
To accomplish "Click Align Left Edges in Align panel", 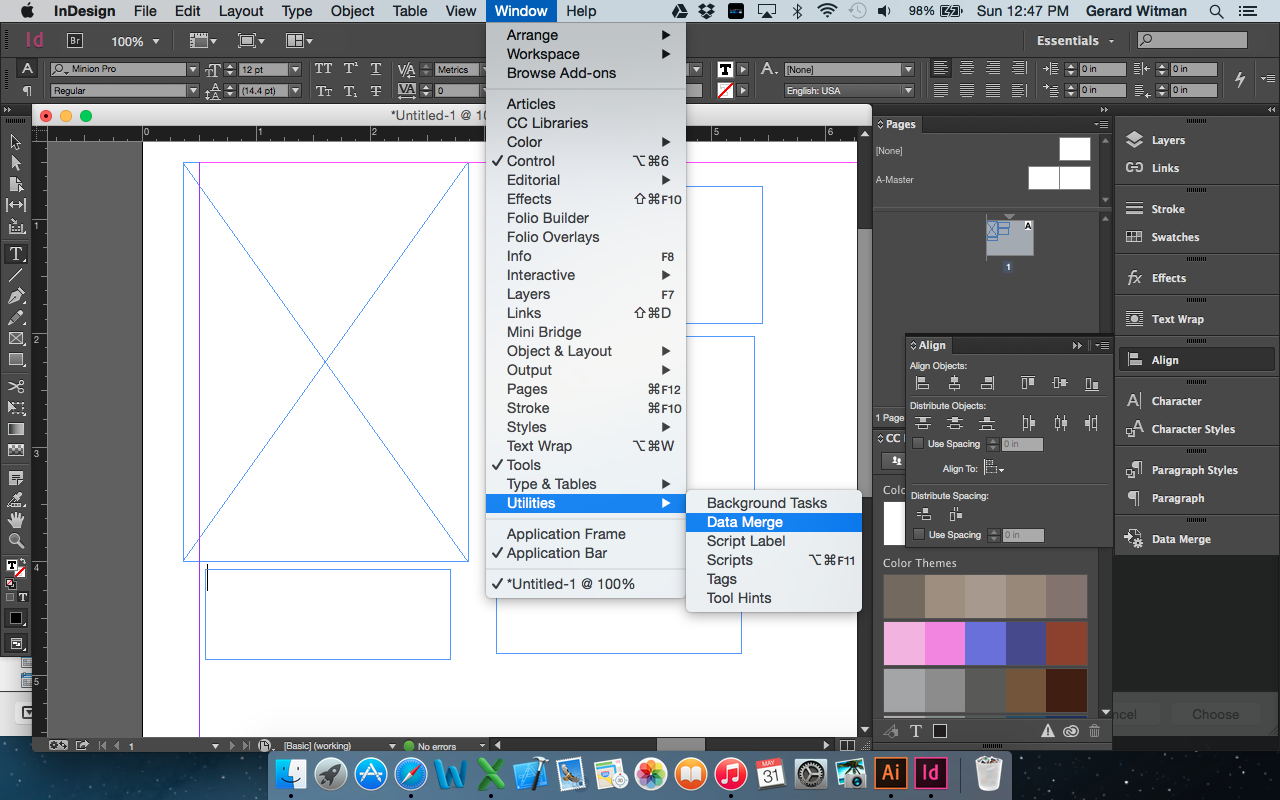I will pyautogui.click(x=923, y=383).
